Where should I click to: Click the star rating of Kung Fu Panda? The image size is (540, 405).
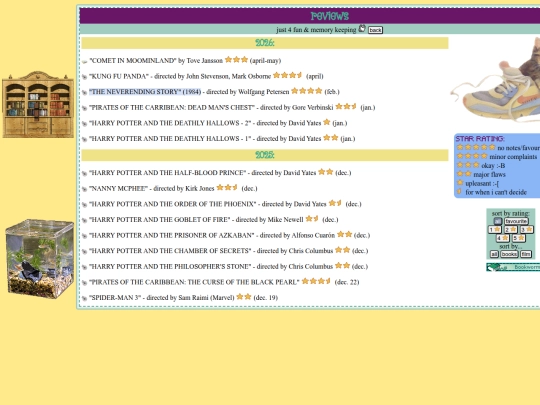[288, 75]
